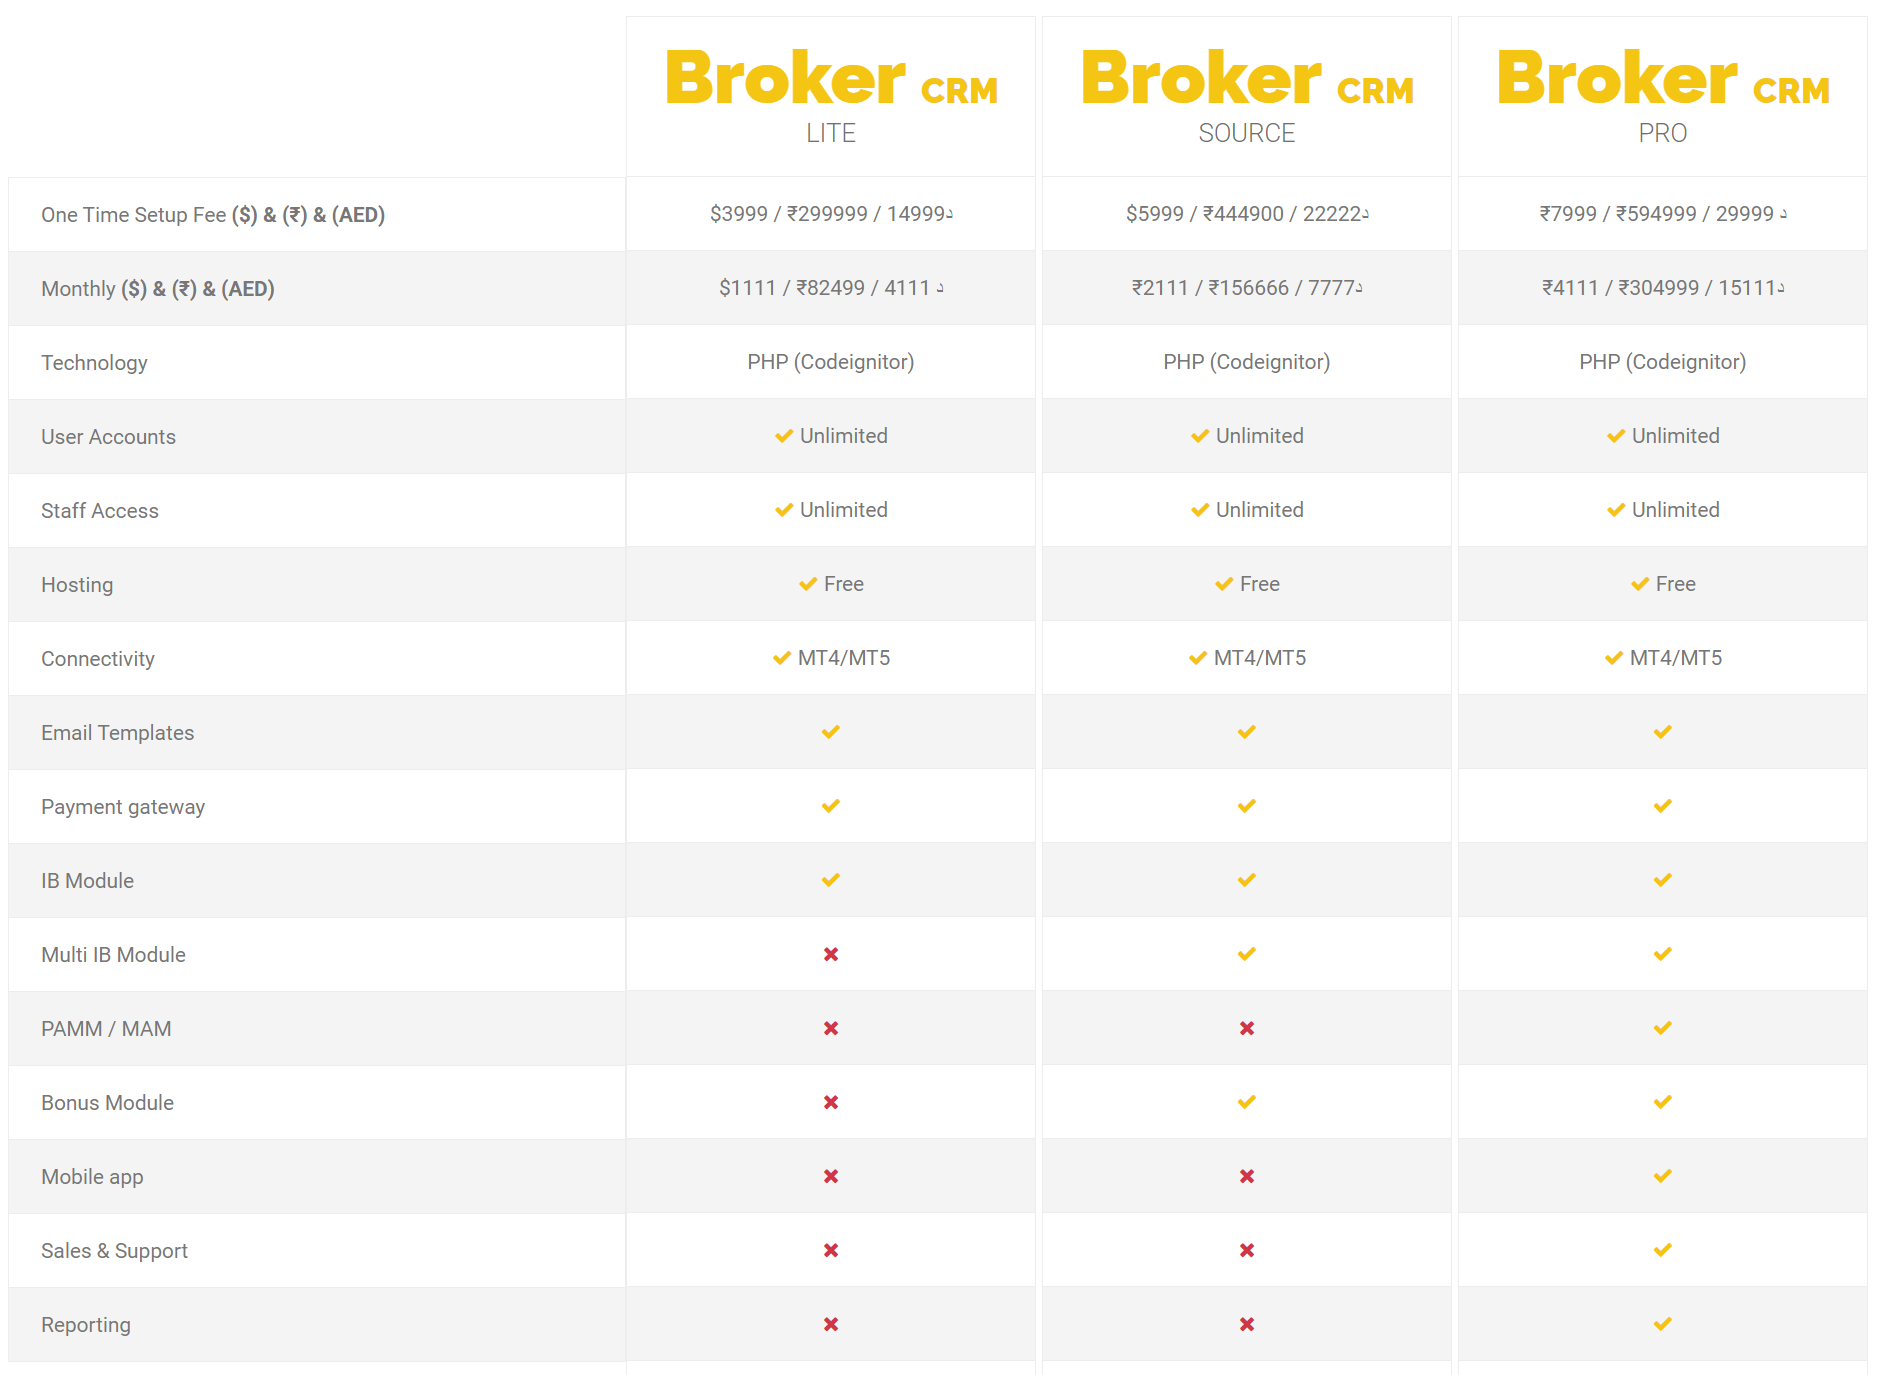Click checkmark for Source Bonus Module
Screen dimensions: 1887x1375
coord(1247,1102)
